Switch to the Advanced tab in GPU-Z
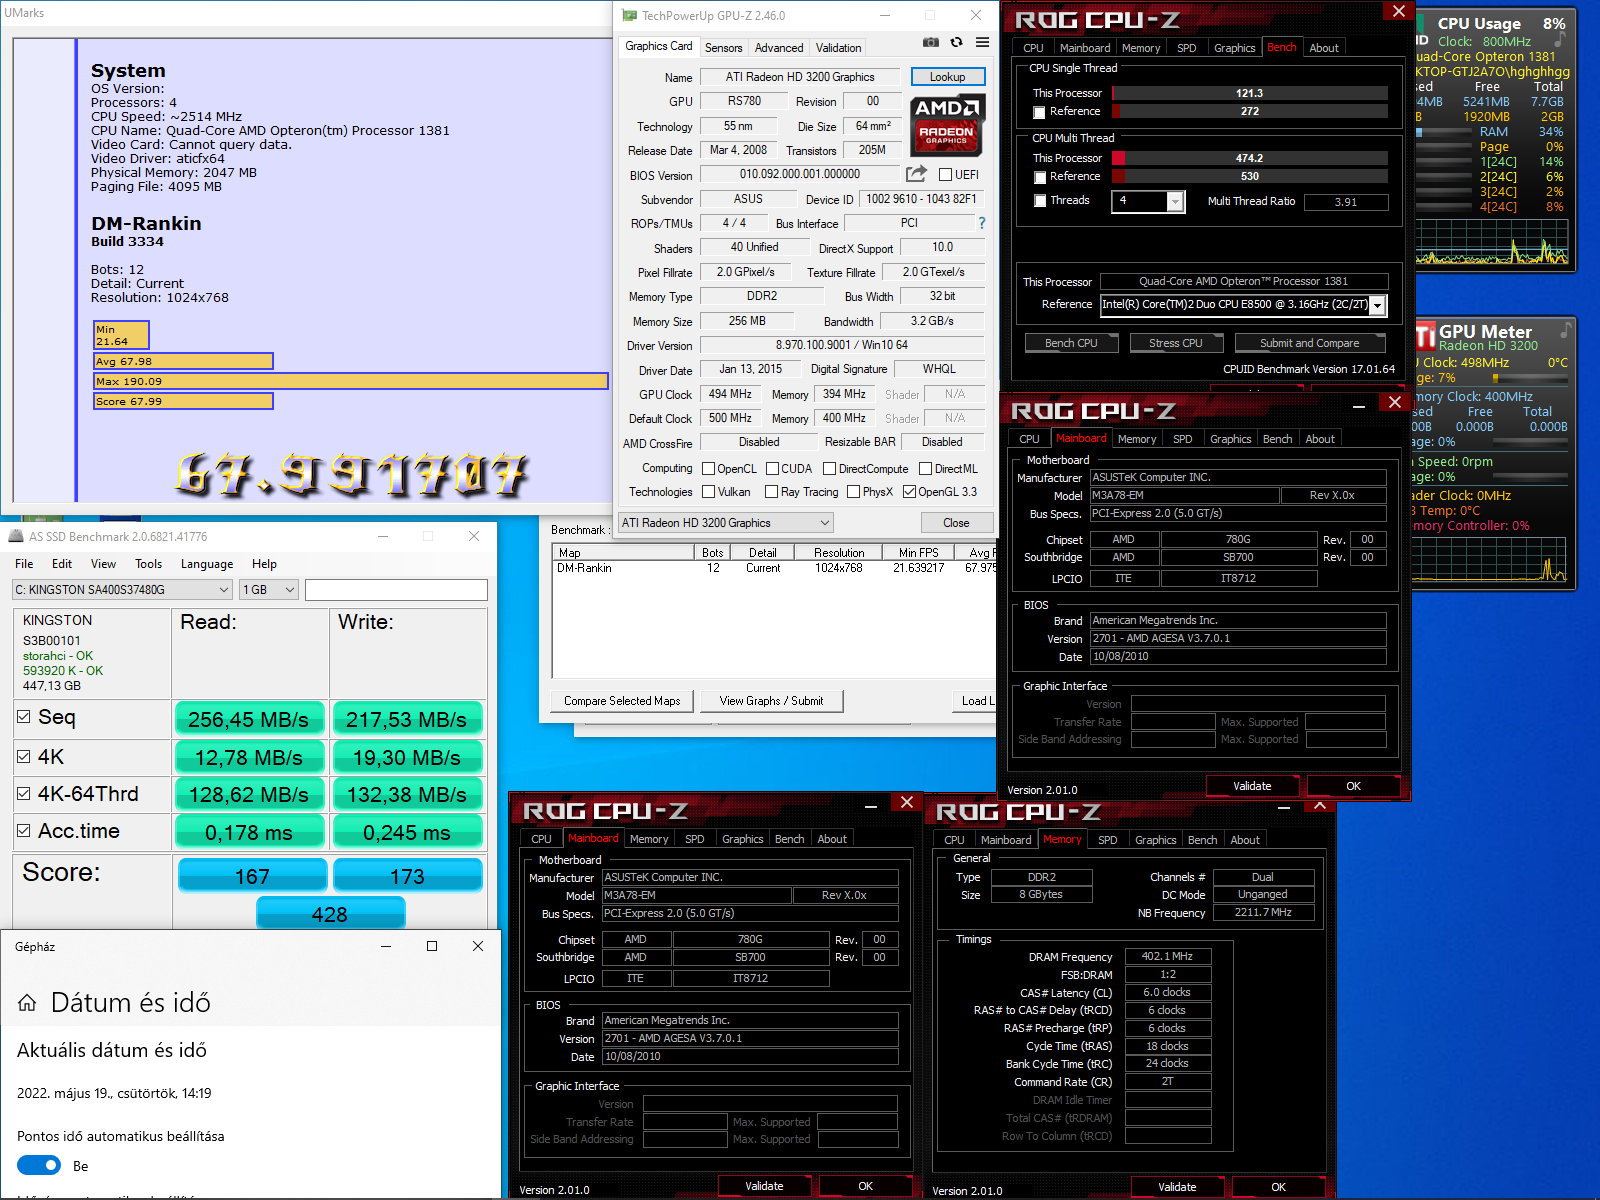This screenshot has width=1600, height=1200. [779, 48]
